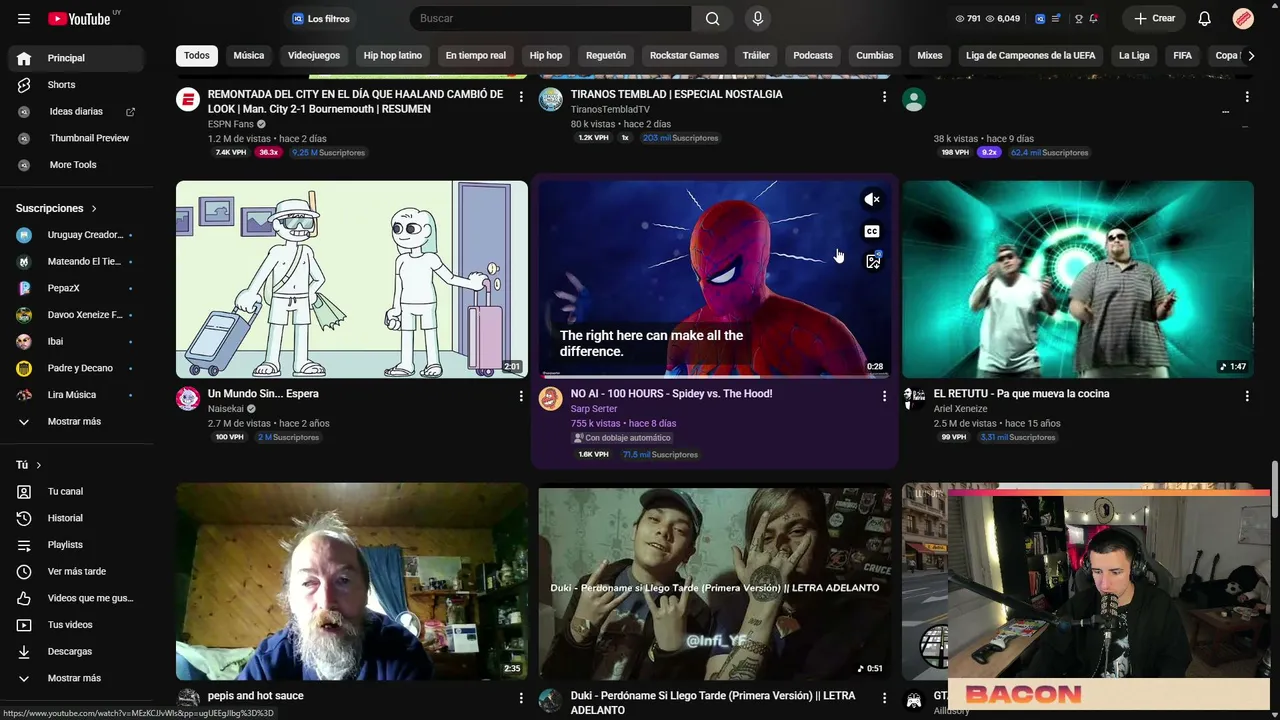This screenshot has height=720, width=1280.
Task: Open more options for TIRANOS TEMBLAD video
Action: (x=884, y=97)
